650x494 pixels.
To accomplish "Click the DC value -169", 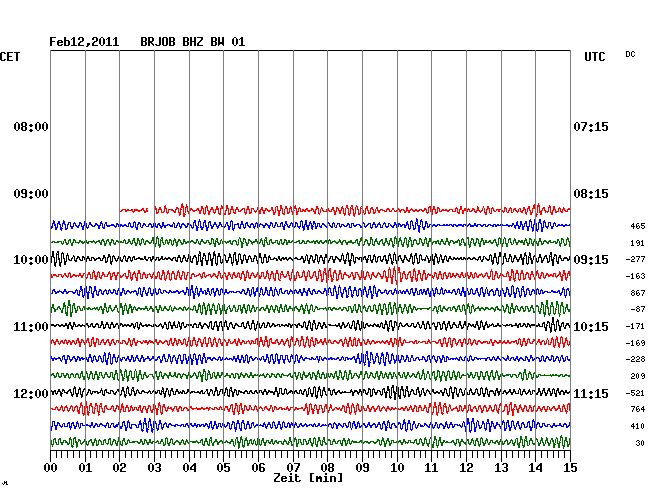I will (635, 344).
